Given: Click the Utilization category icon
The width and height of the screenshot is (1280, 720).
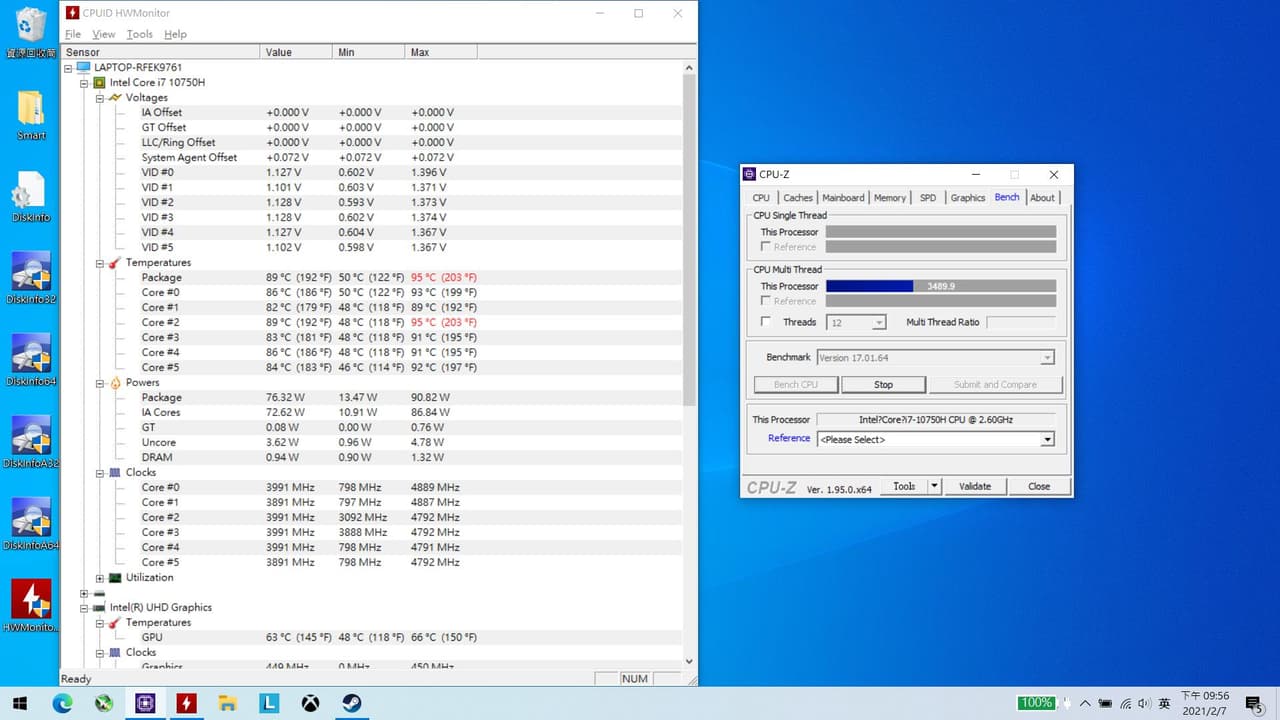Looking at the screenshot, I should pos(115,578).
